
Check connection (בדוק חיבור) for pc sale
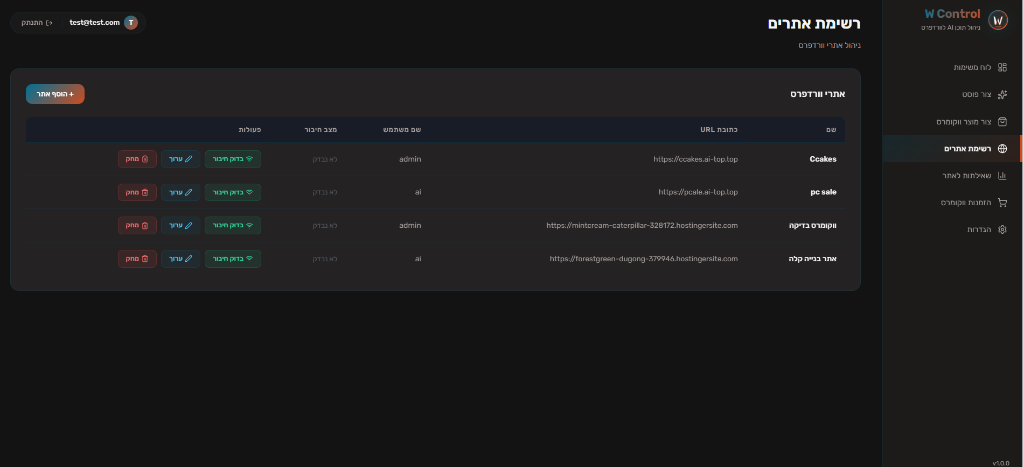tap(233, 192)
